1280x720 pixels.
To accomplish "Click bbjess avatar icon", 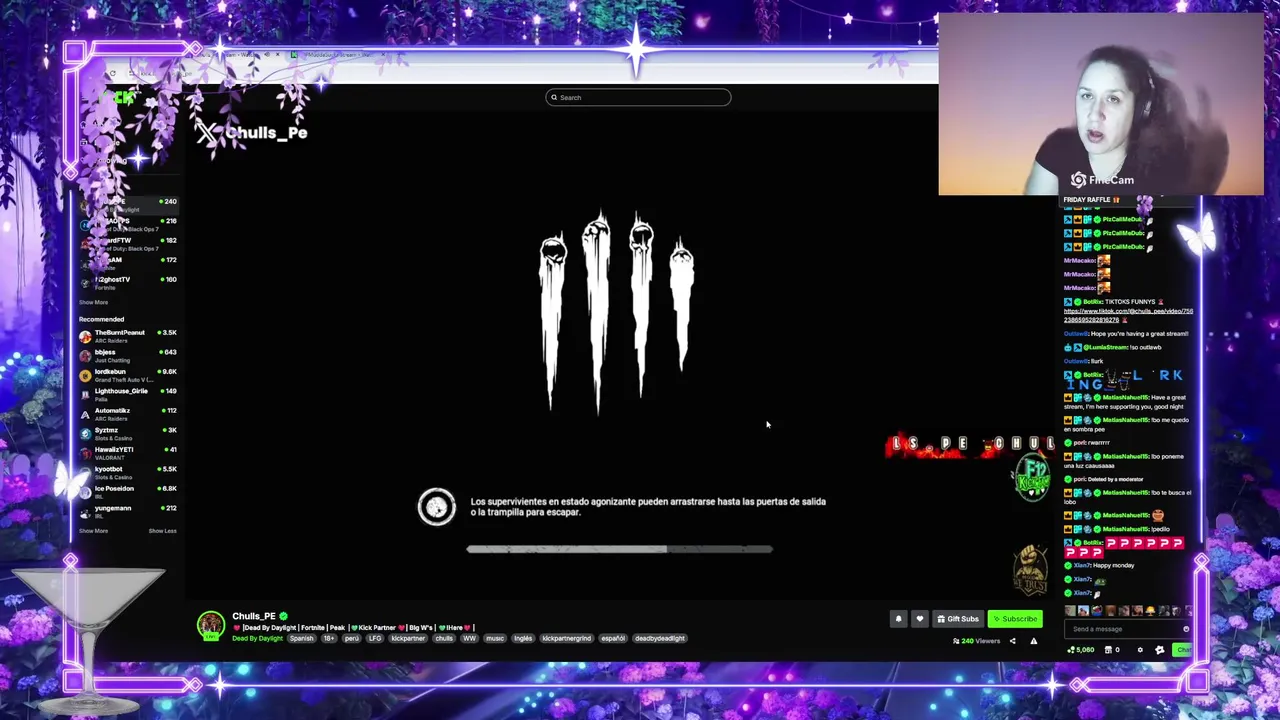I will (x=85, y=356).
